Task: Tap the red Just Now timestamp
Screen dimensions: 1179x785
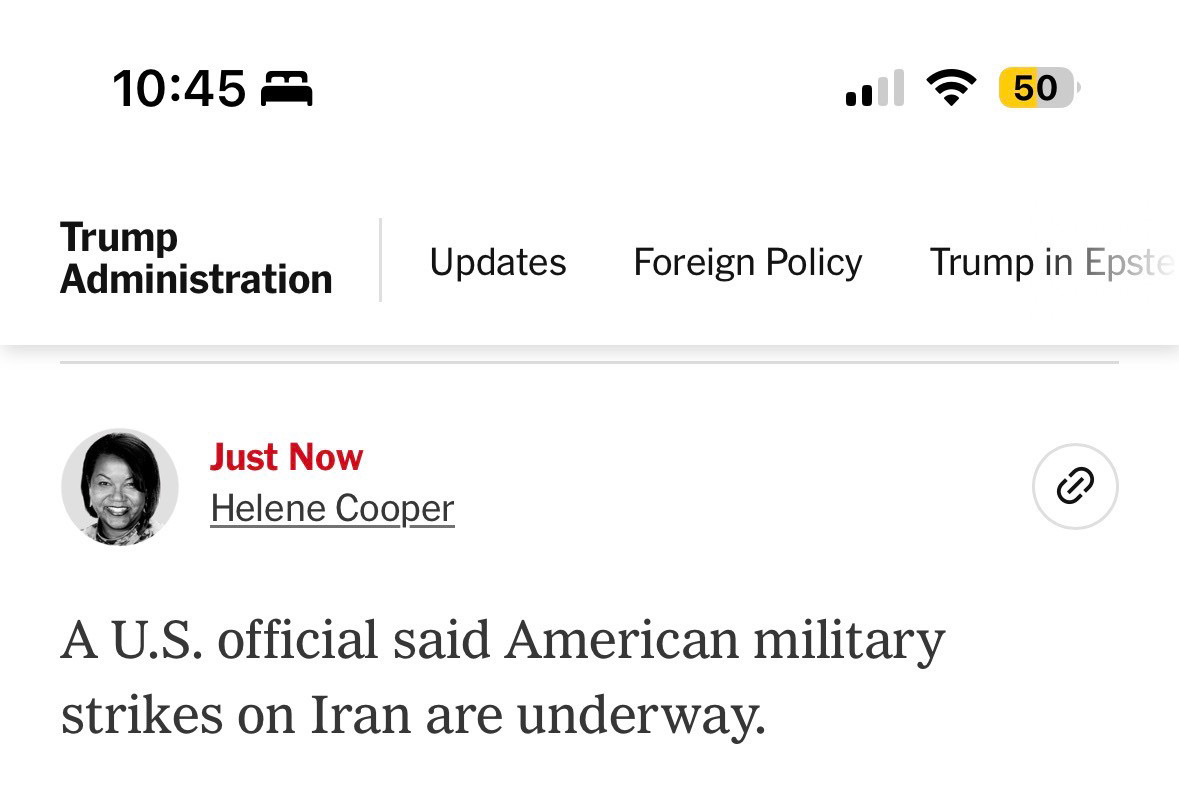Action: pyautogui.click(x=286, y=457)
